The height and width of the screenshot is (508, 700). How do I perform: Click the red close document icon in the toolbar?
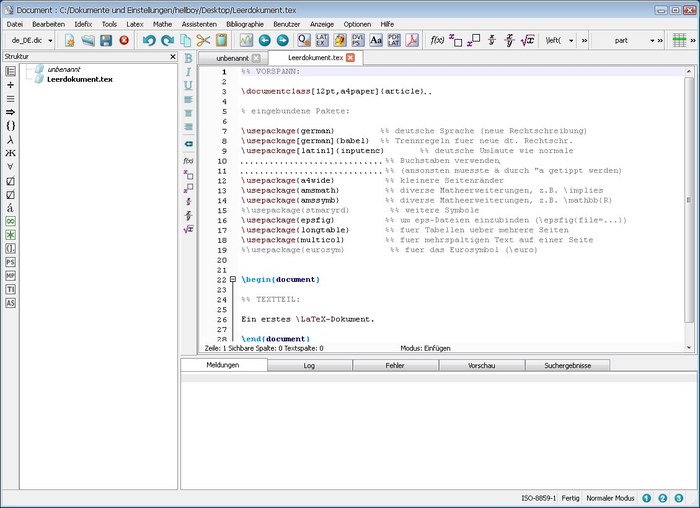click(x=124, y=41)
